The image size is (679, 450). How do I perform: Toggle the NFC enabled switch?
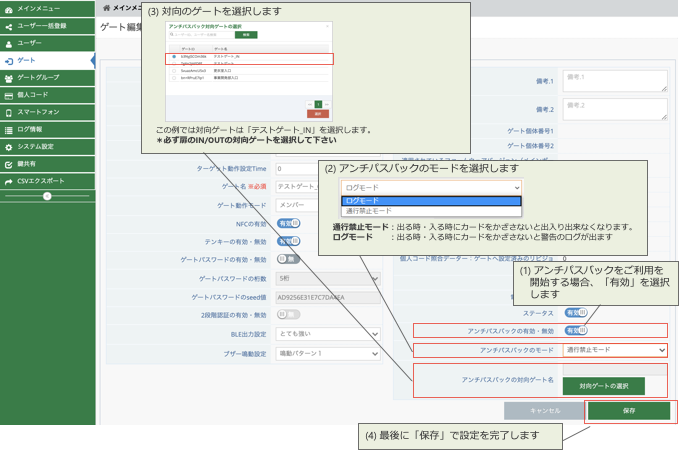(288, 223)
